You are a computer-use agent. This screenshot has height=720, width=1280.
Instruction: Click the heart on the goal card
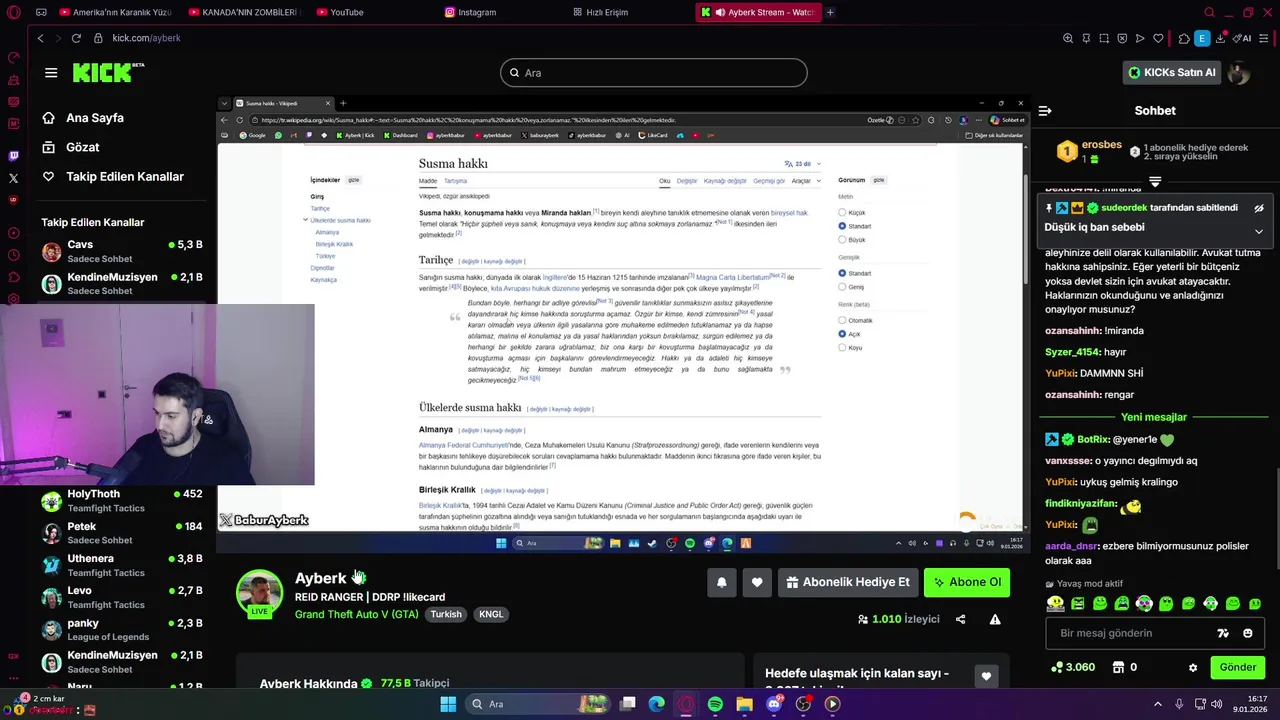pos(986,677)
